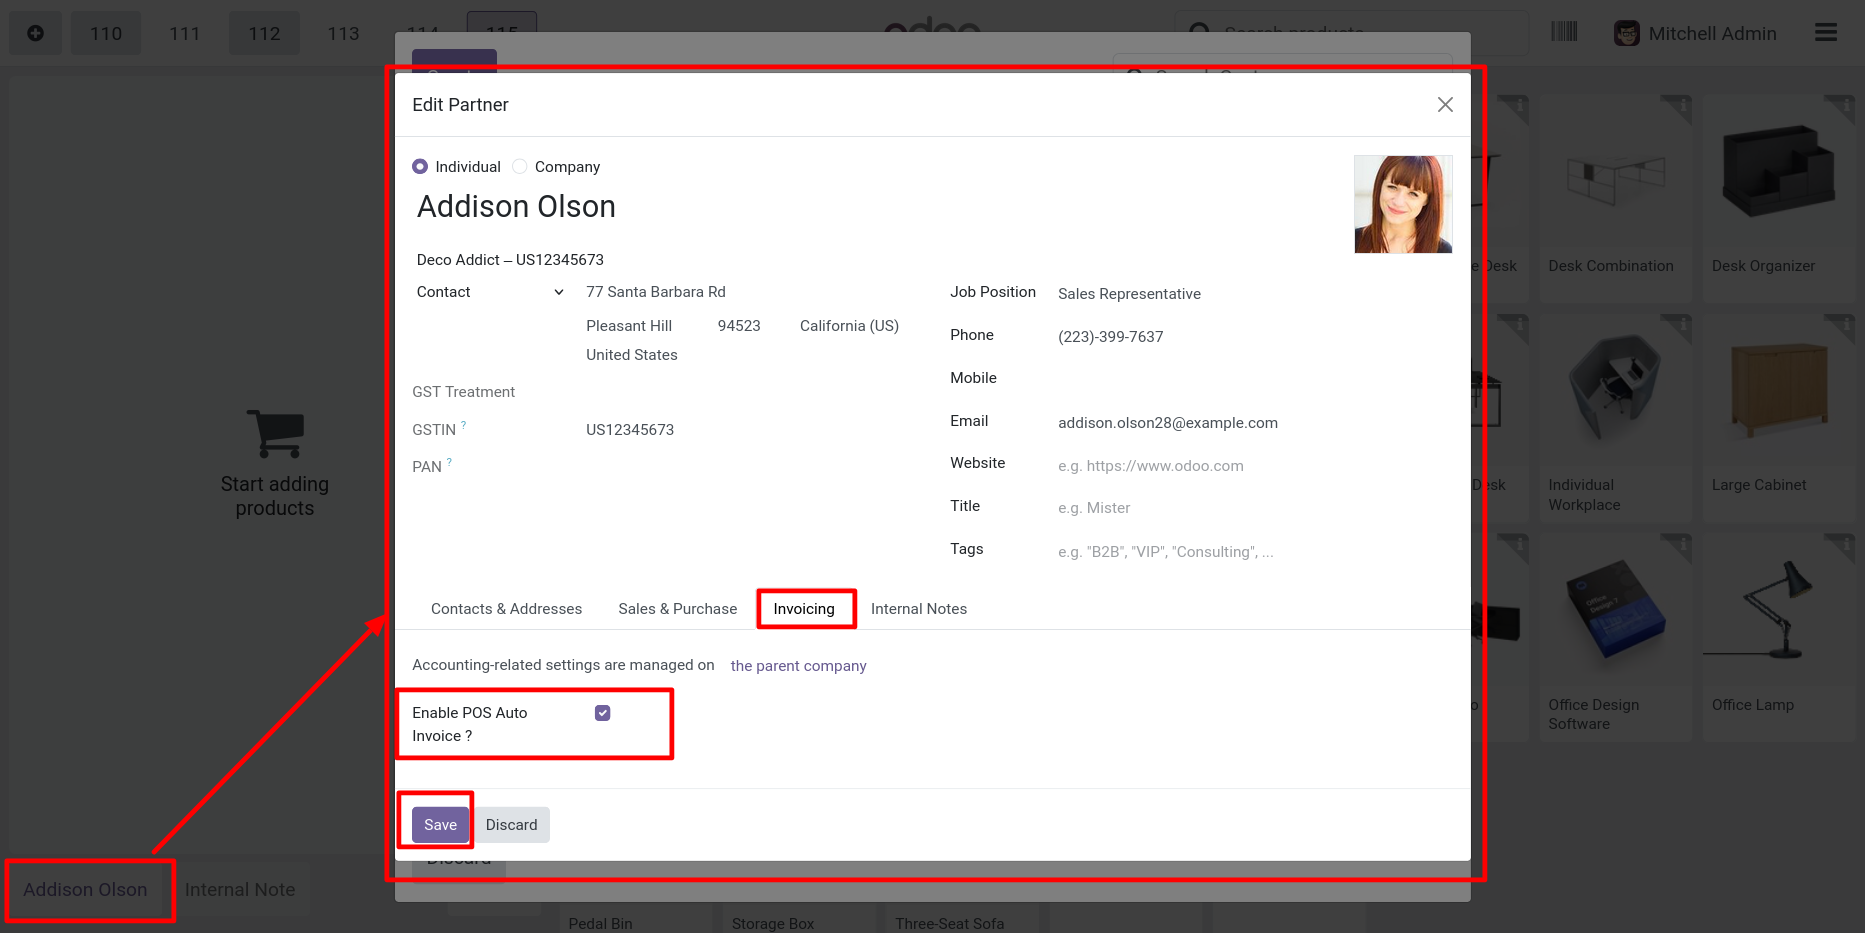Select order tab 111
This screenshot has height=933, width=1865.
point(185,33)
